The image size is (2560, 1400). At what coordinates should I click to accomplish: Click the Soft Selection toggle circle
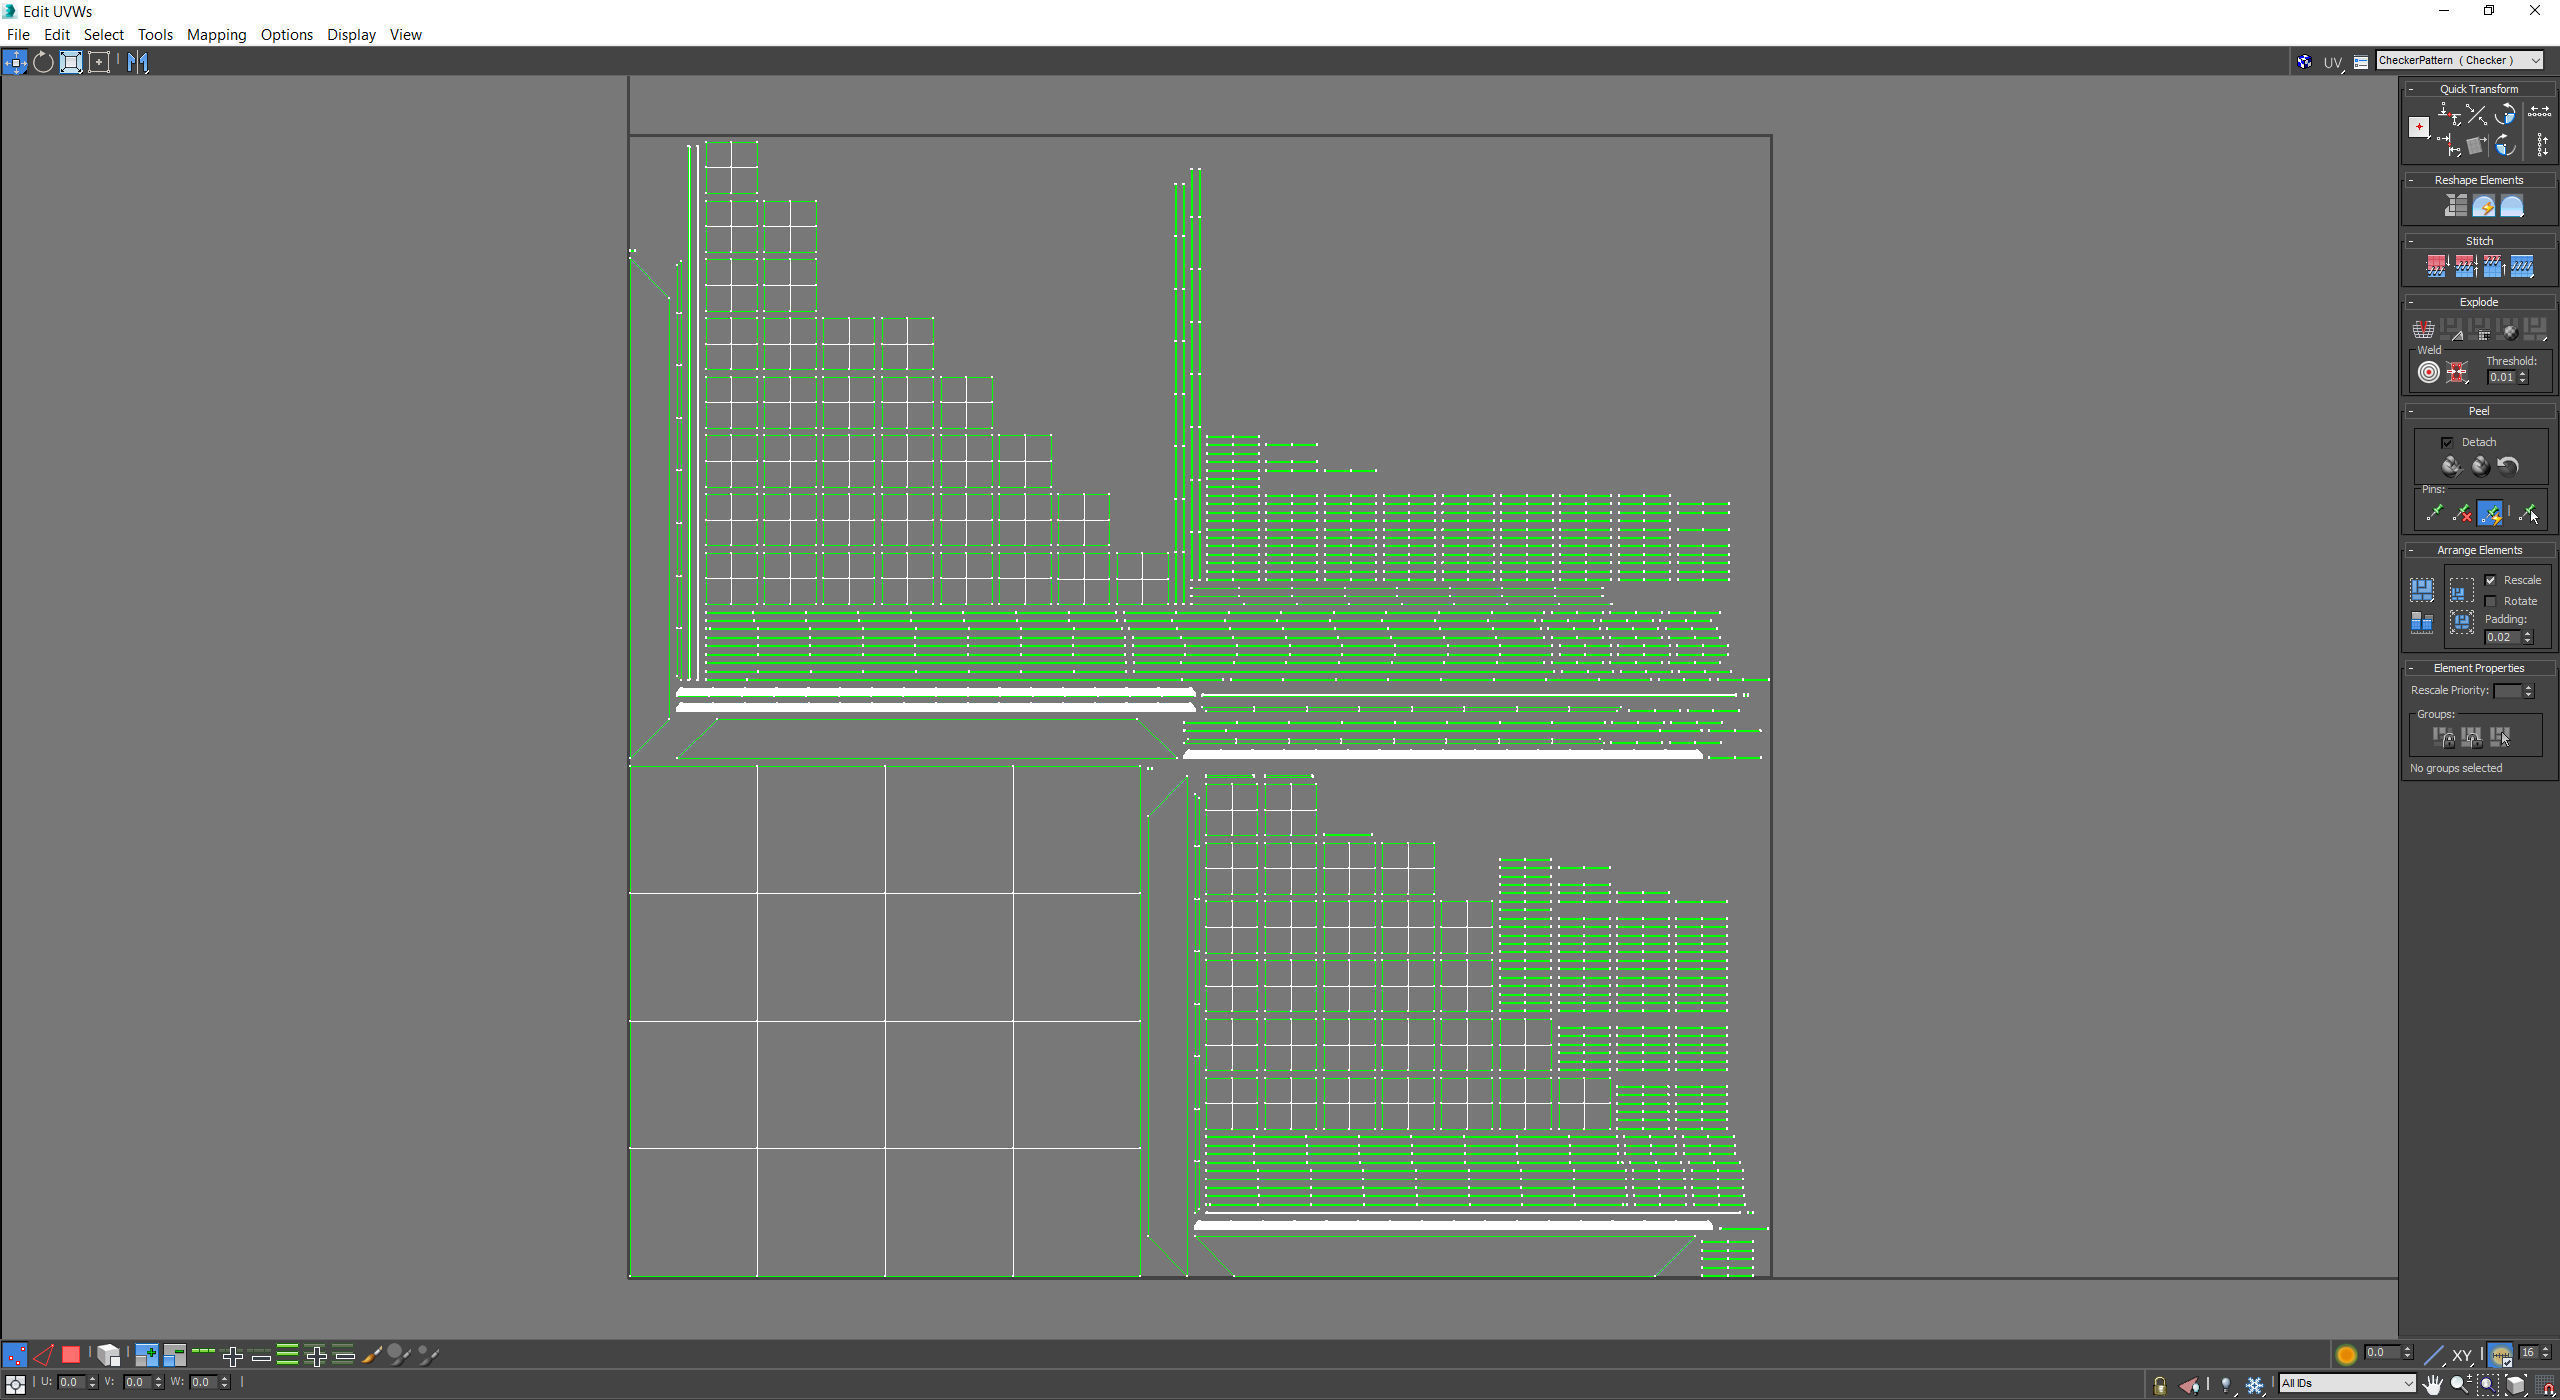click(x=2346, y=1355)
